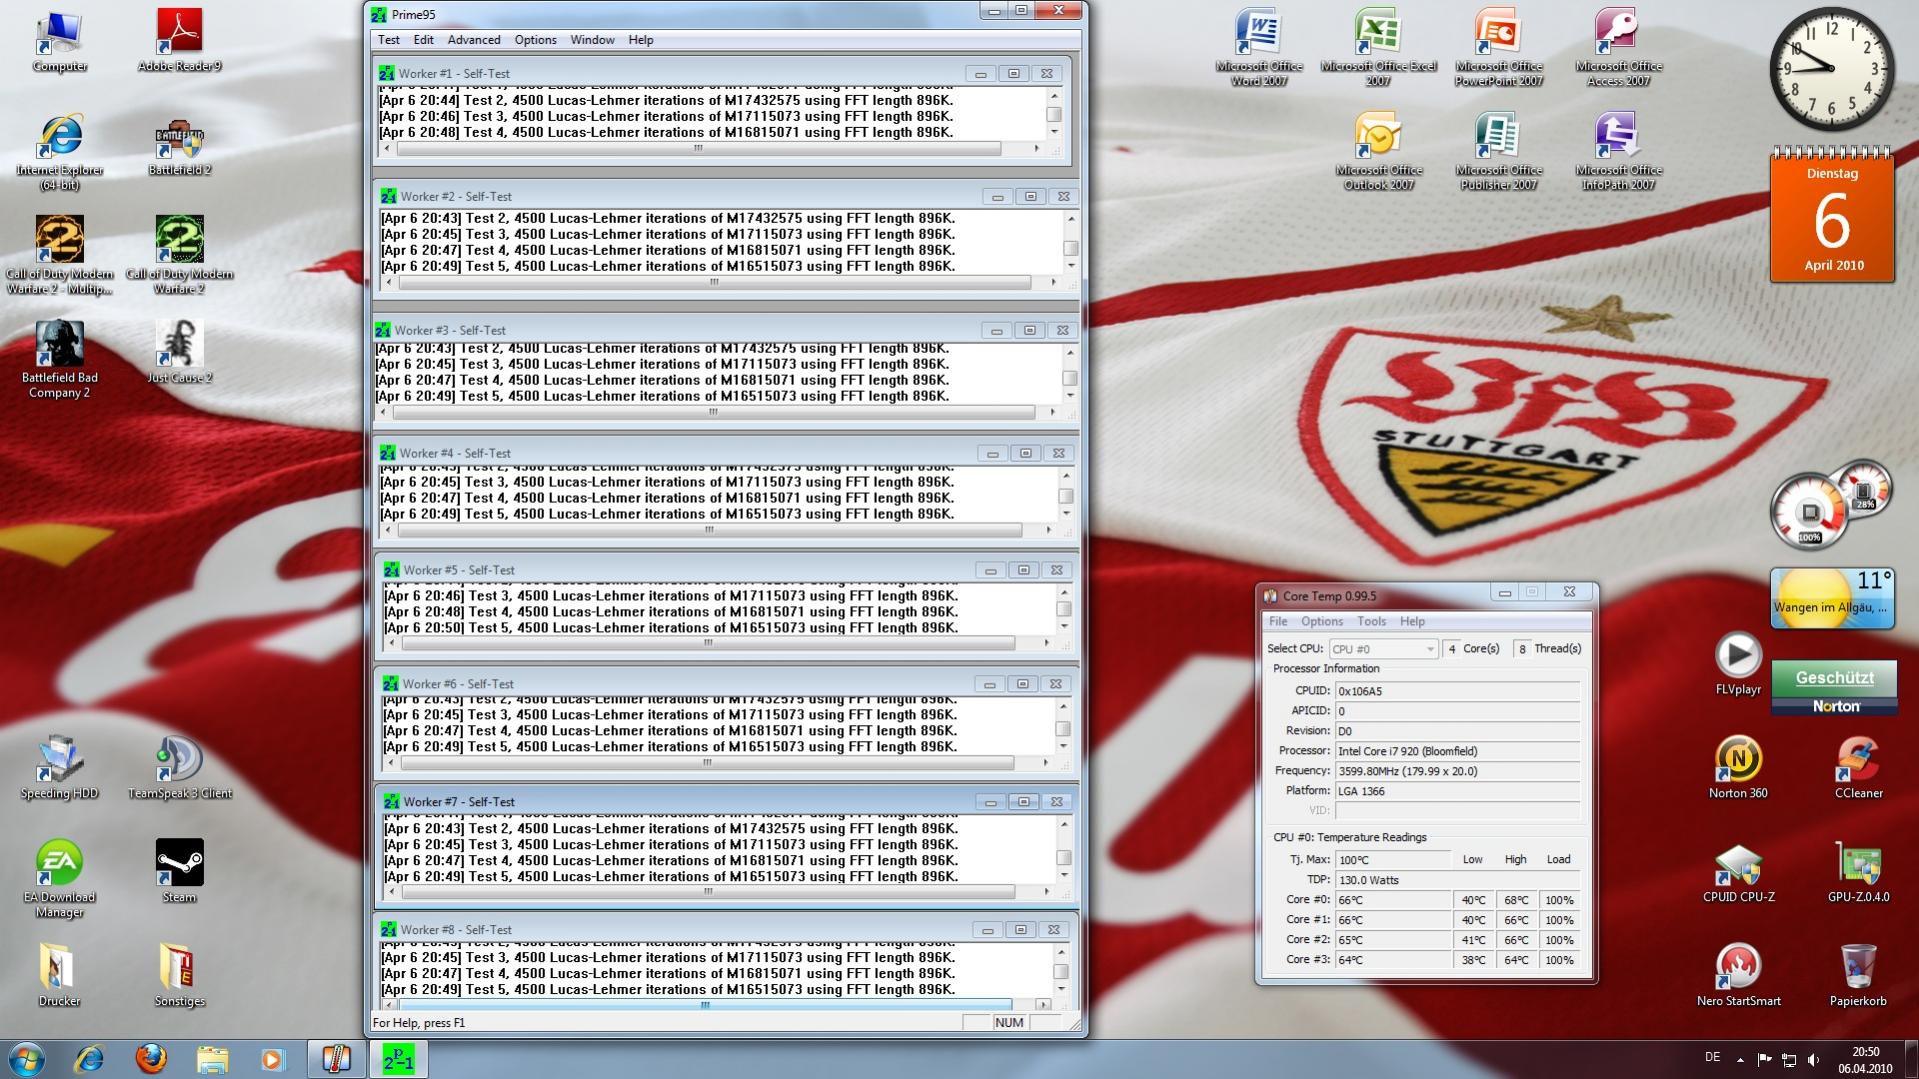The height and width of the screenshot is (1079, 1919).
Task: Open Nero StartSmart shortcut
Action: [1738, 975]
